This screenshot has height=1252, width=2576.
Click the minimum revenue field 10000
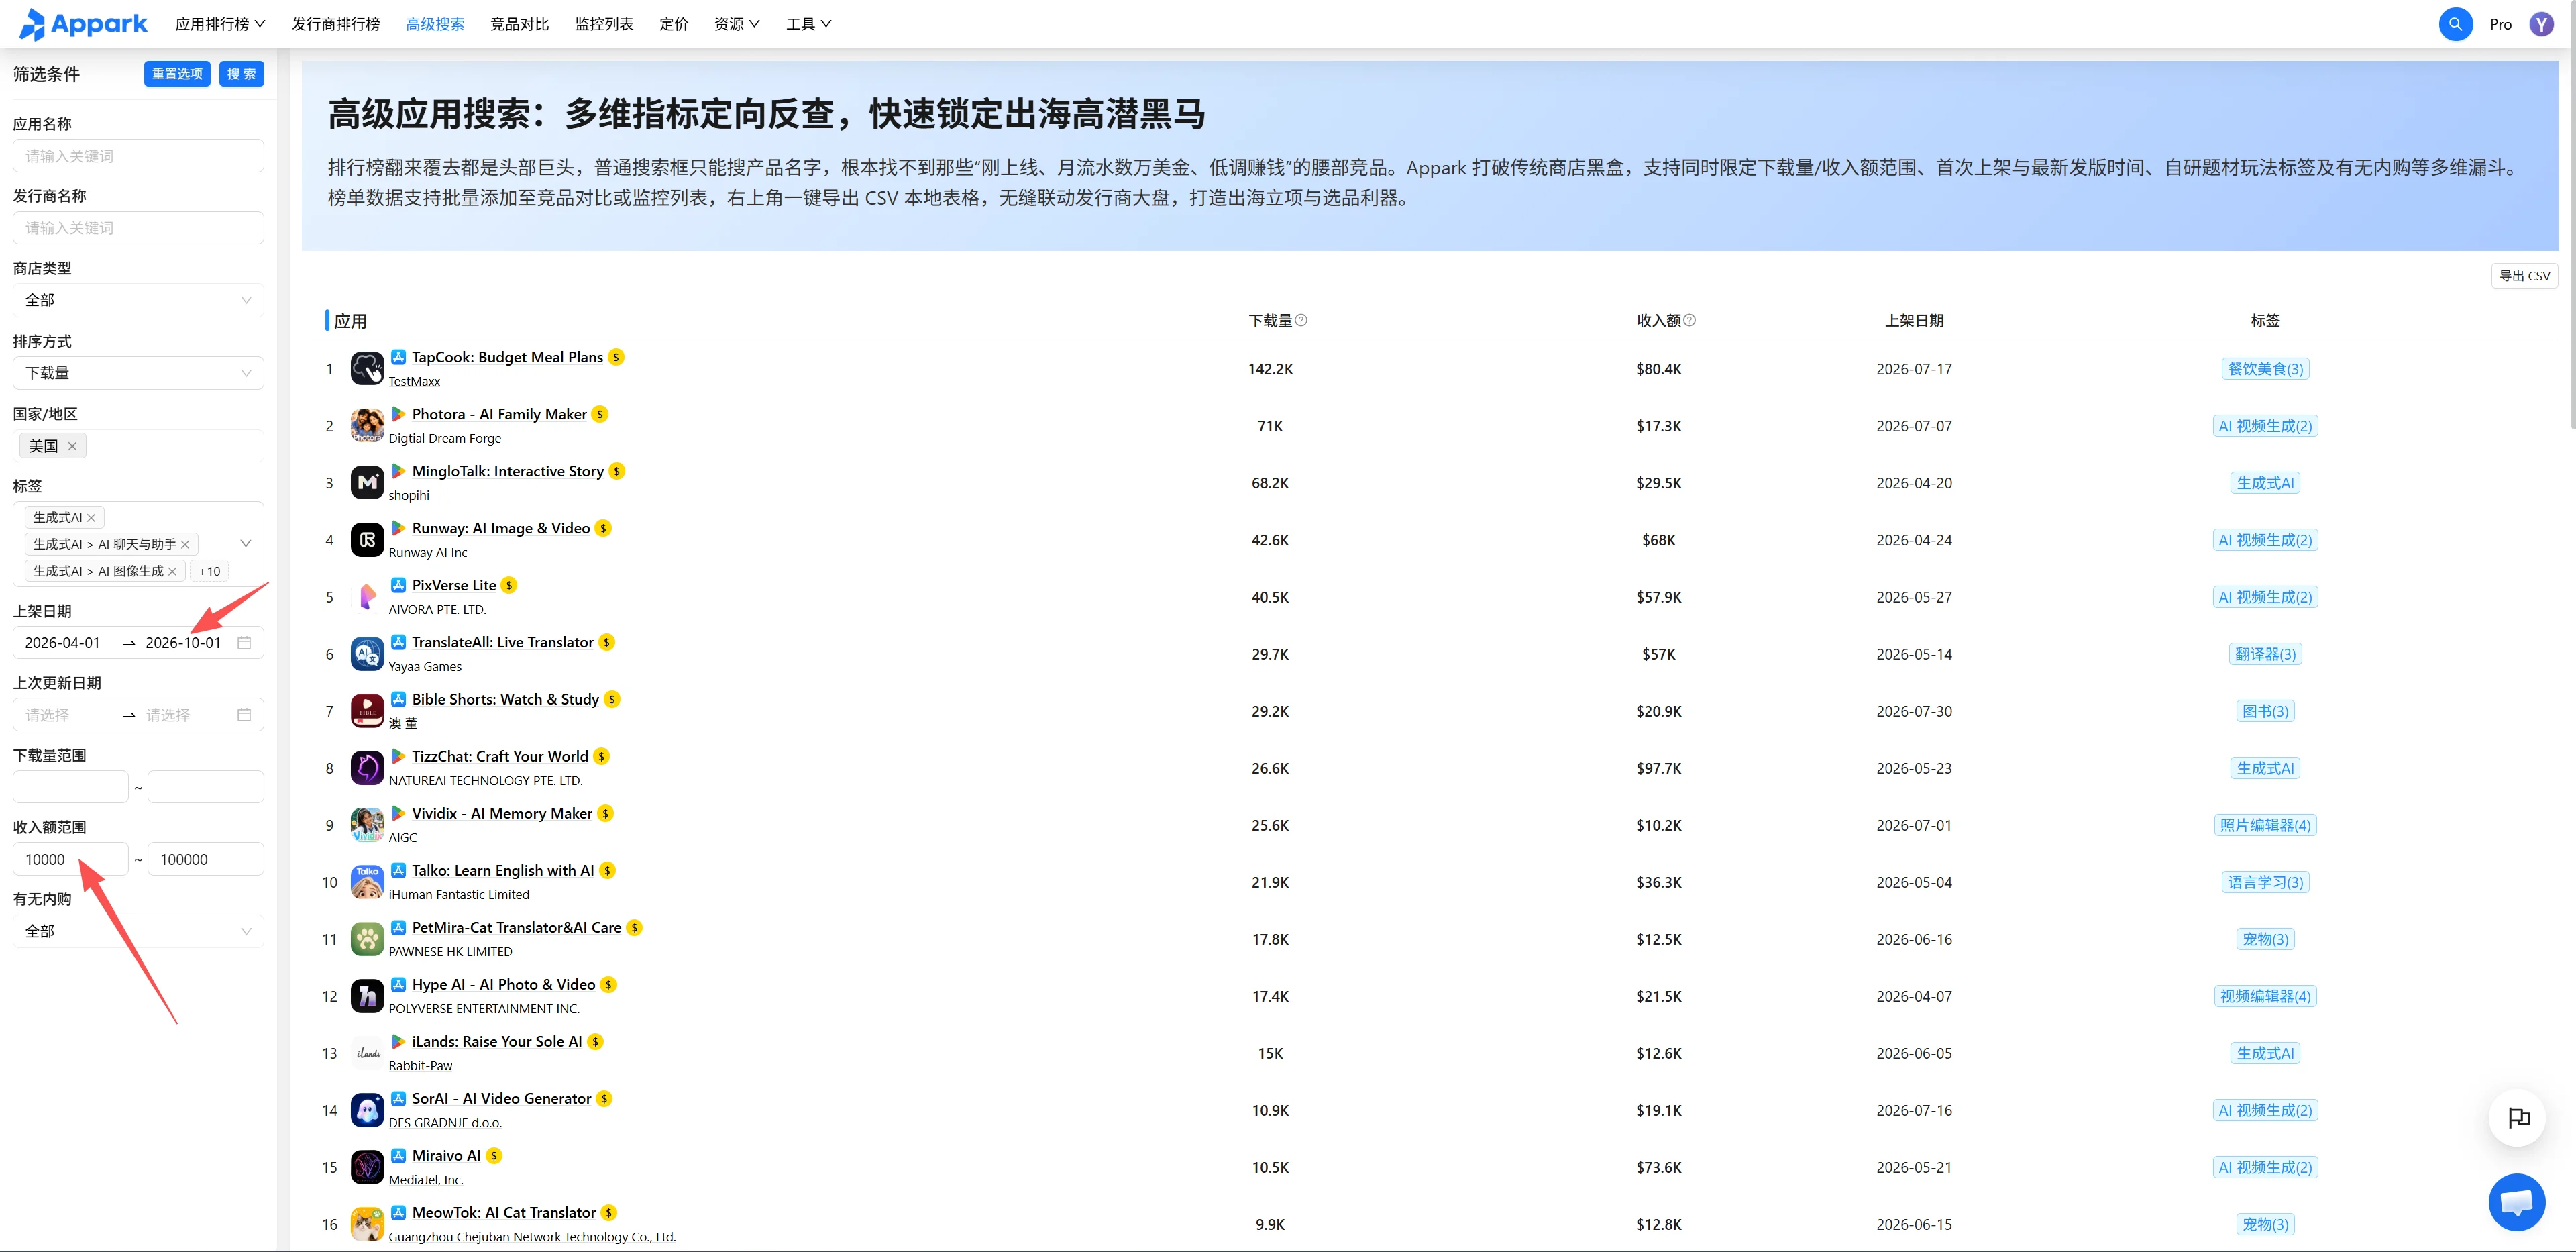click(x=70, y=859)
